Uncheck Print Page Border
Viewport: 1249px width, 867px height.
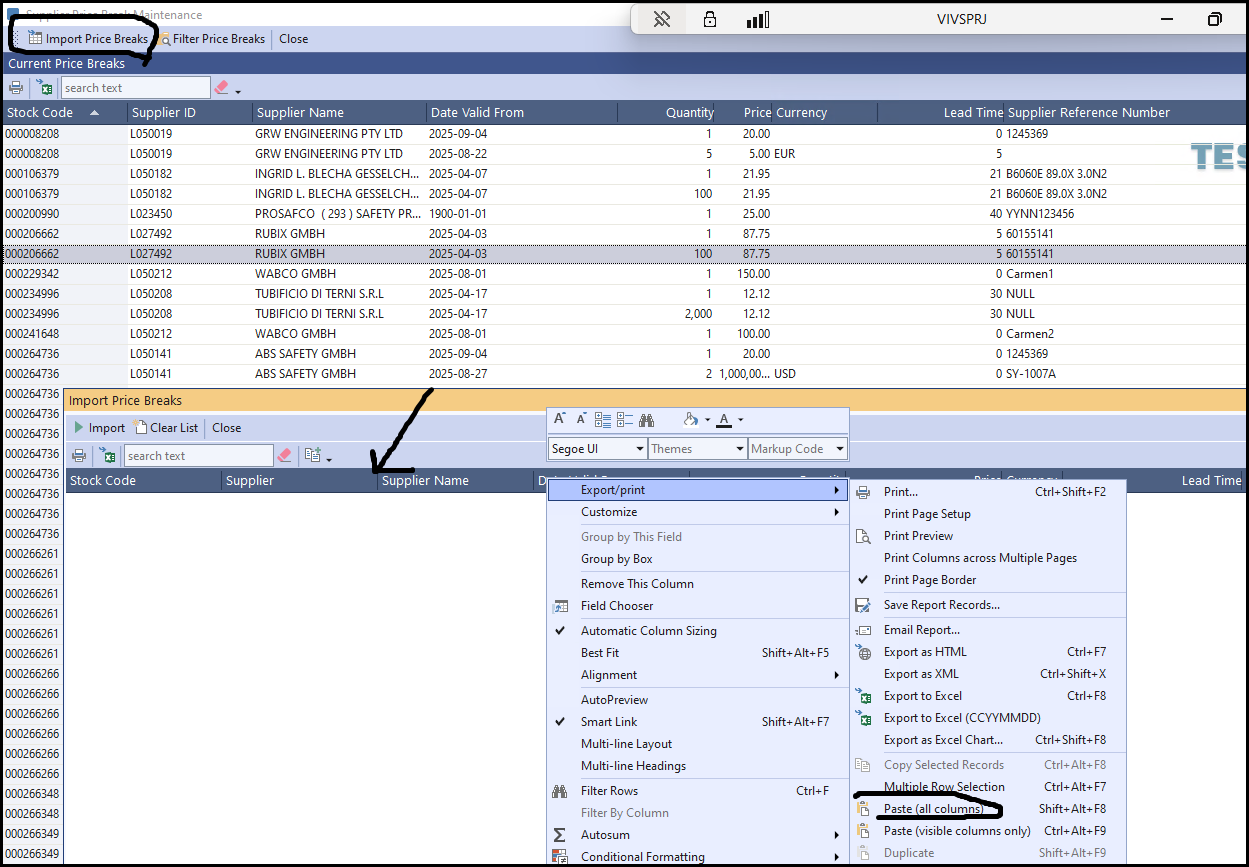pyautogui.click(x=929, y=580)
